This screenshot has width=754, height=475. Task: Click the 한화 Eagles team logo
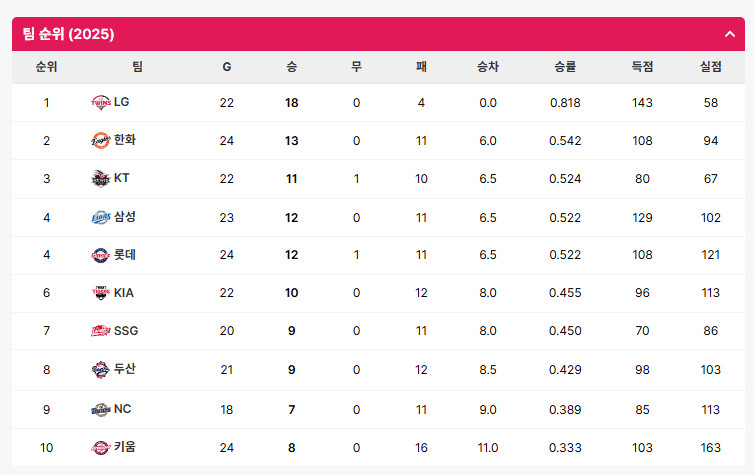point(101,140)
